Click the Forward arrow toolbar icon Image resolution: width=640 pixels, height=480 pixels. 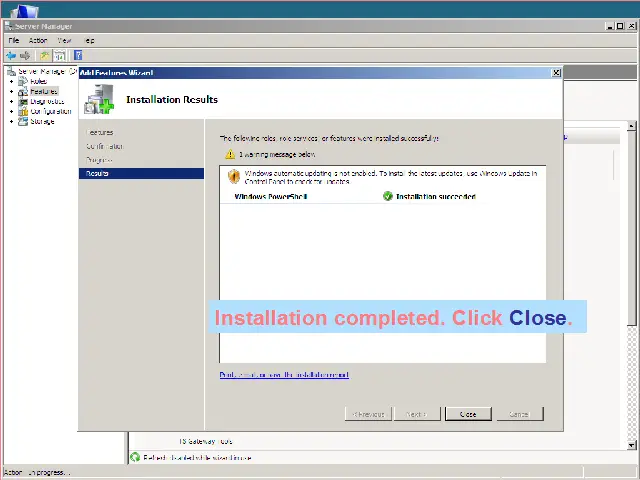pyautogui.click(x=25, y=55)
